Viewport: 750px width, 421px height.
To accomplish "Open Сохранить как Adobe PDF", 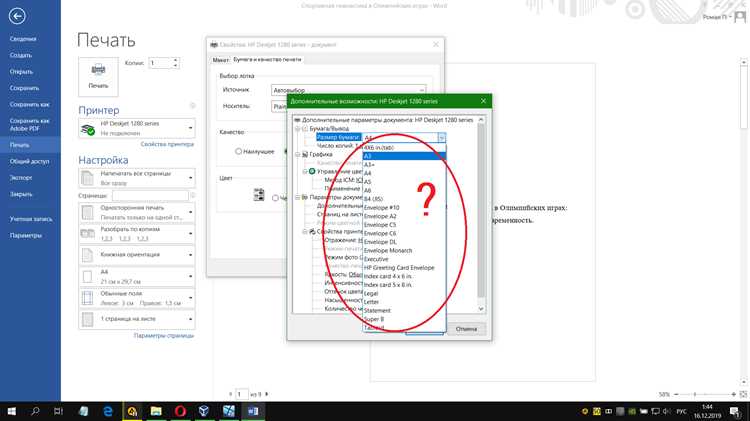I will coord(29,124).
